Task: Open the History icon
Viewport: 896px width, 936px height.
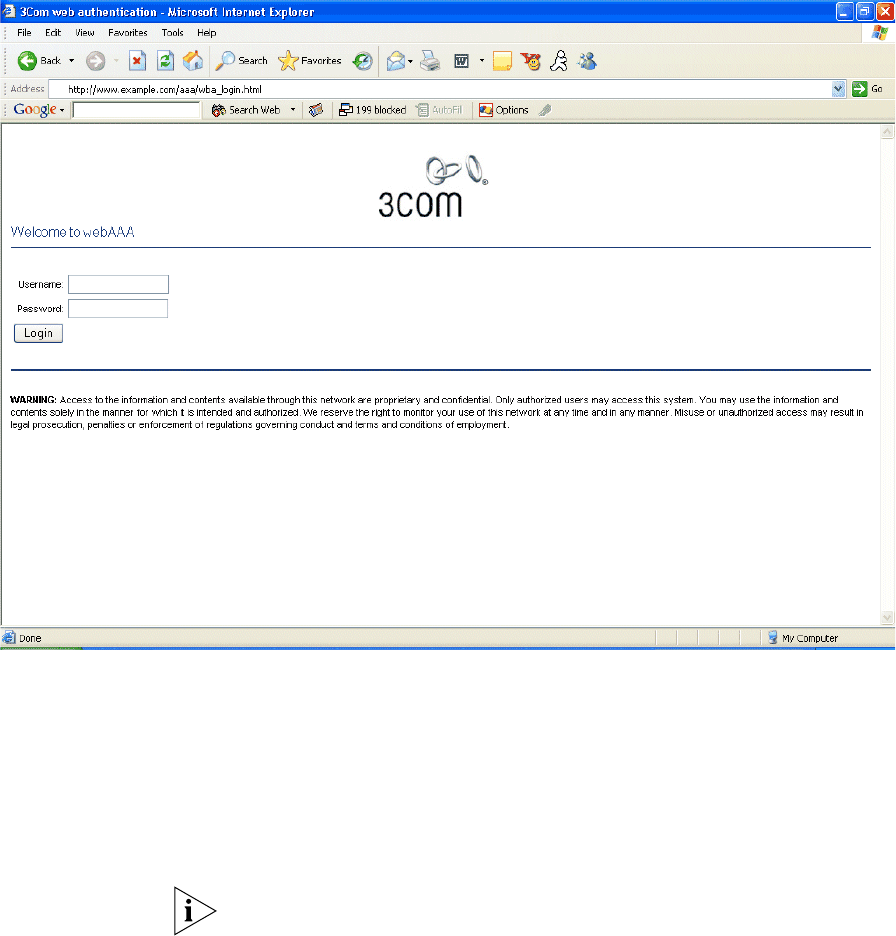Action: coord(362,60)
